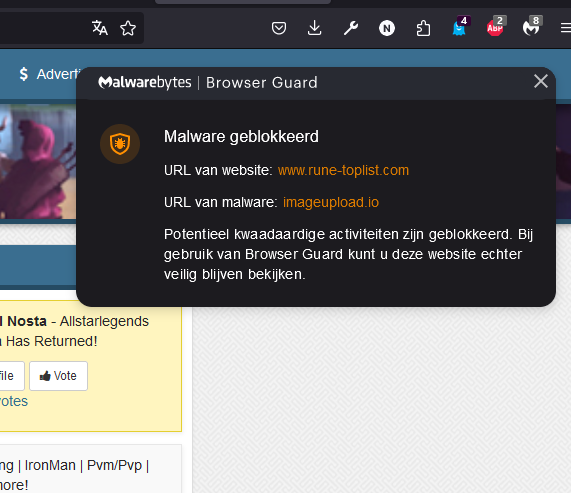Screen dimensions: 571x493
Task: Bookmark this page with the star icon
Action: 128,28
